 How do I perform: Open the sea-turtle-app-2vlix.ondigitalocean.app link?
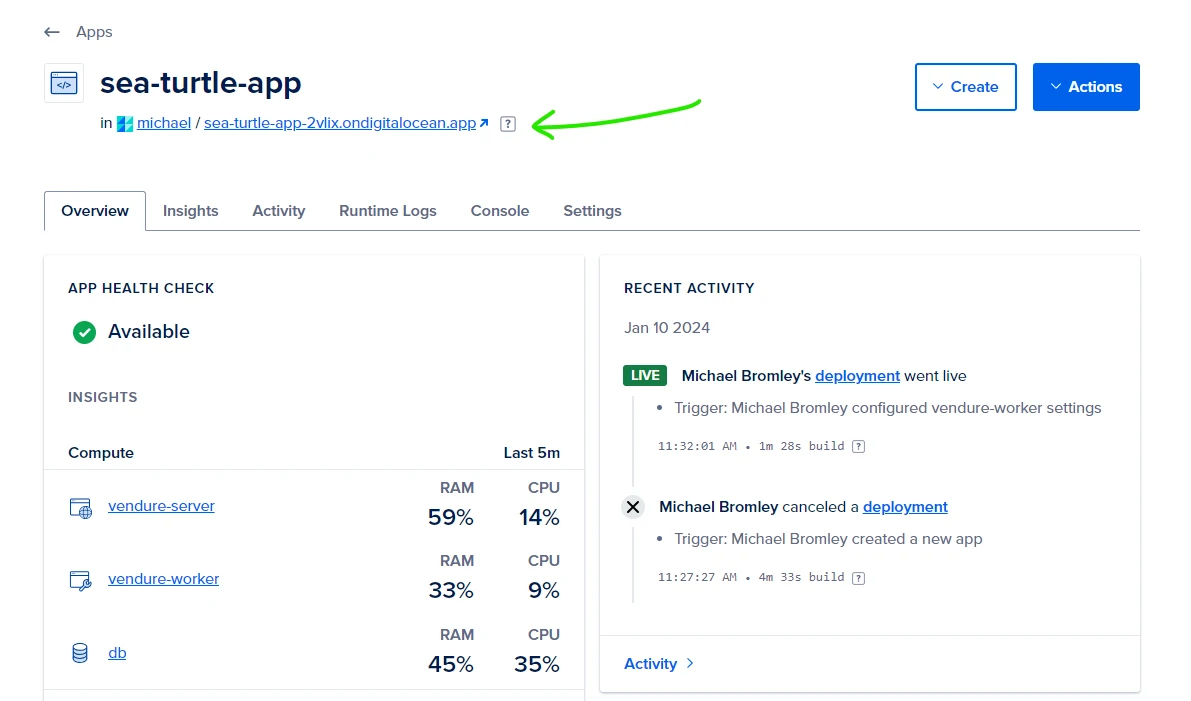pos(340,123)
